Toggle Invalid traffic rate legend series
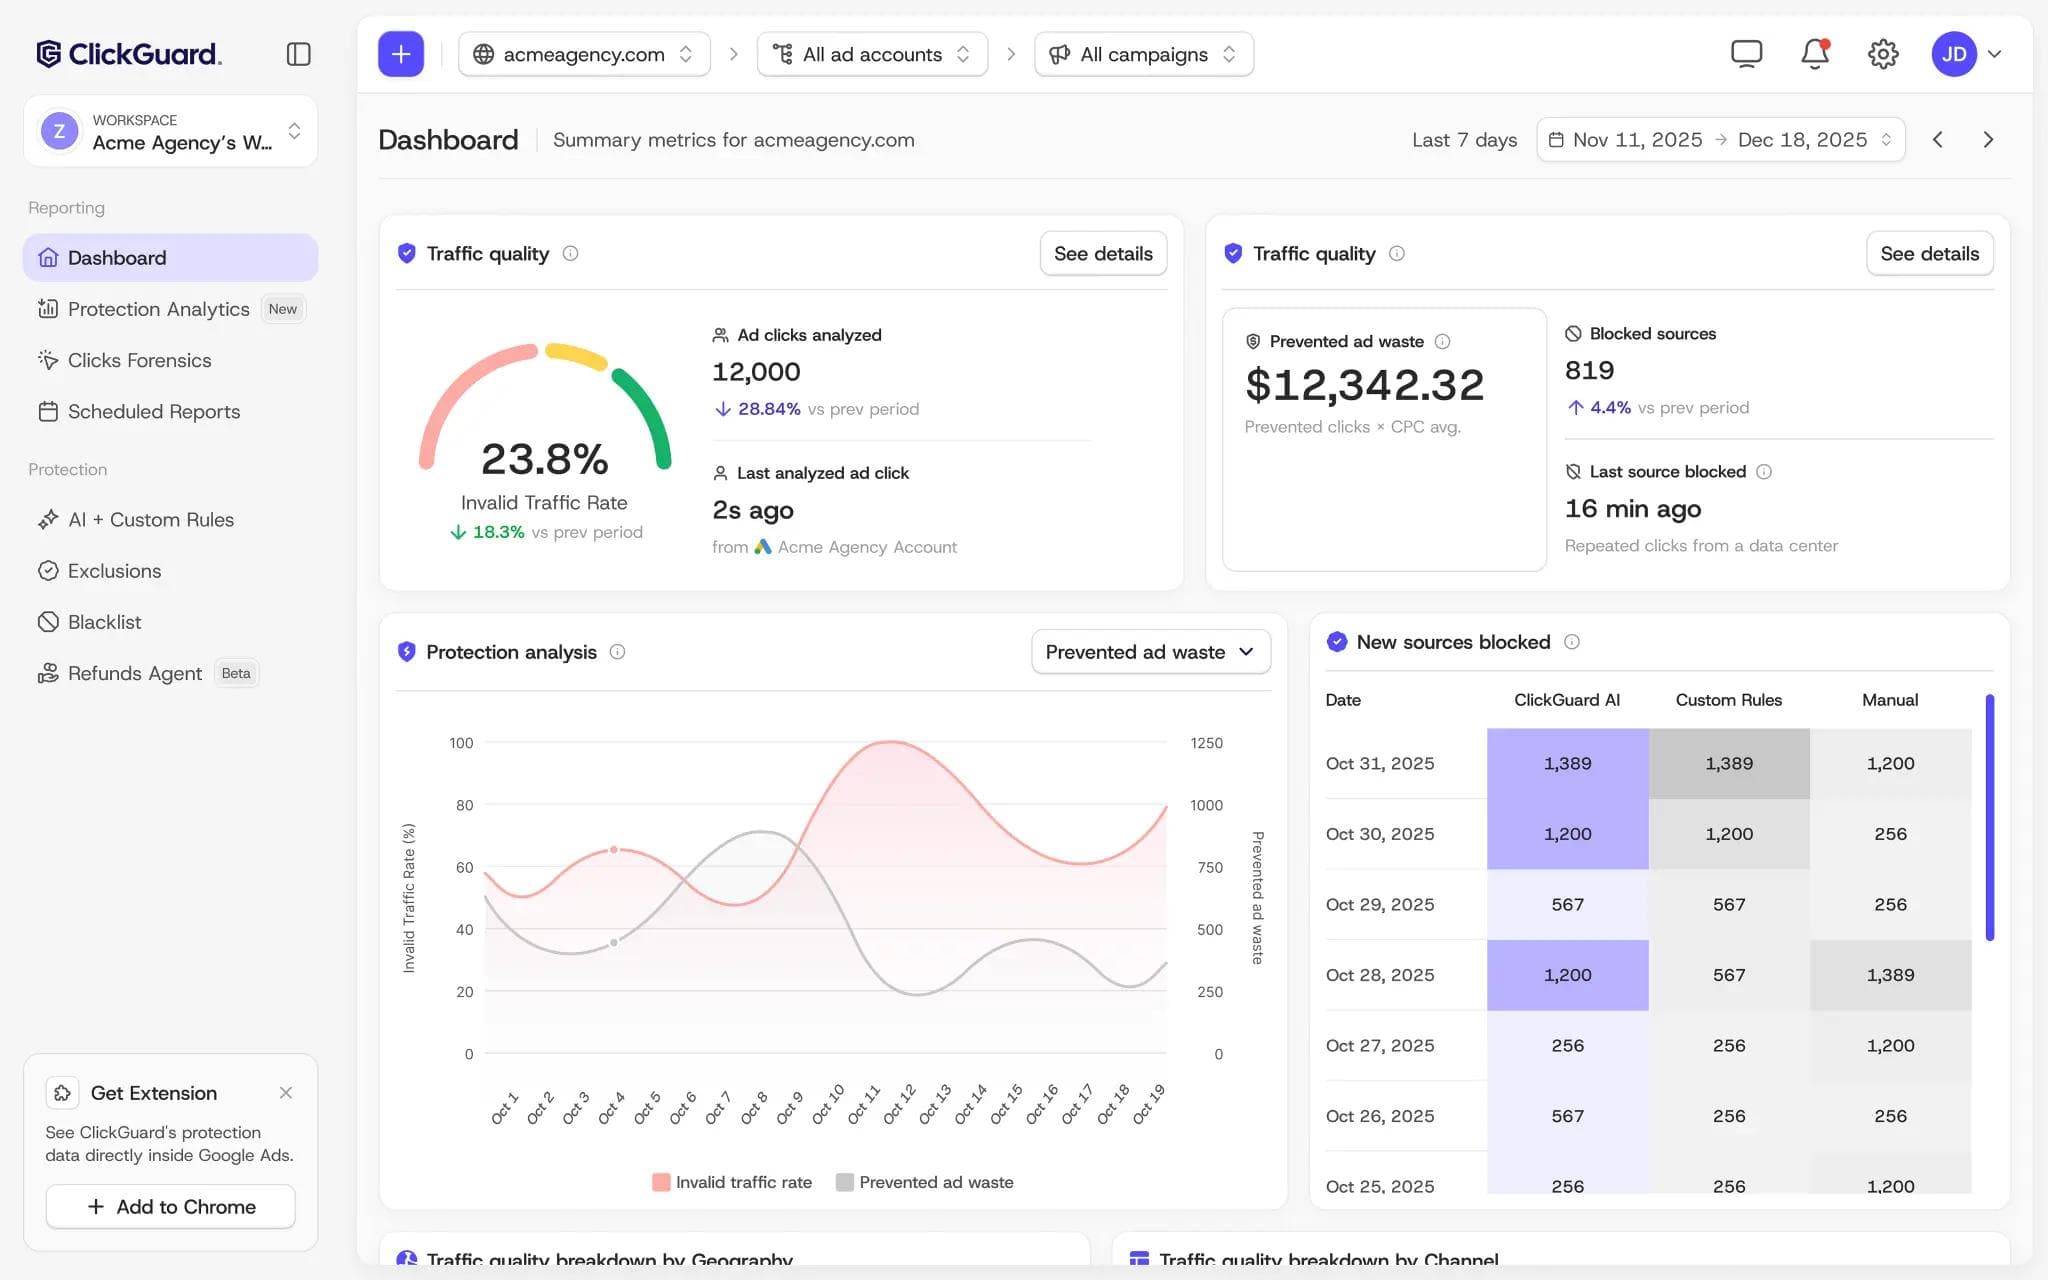Viewport: 2048px width, 1280px height. (x=732, y=1182)
